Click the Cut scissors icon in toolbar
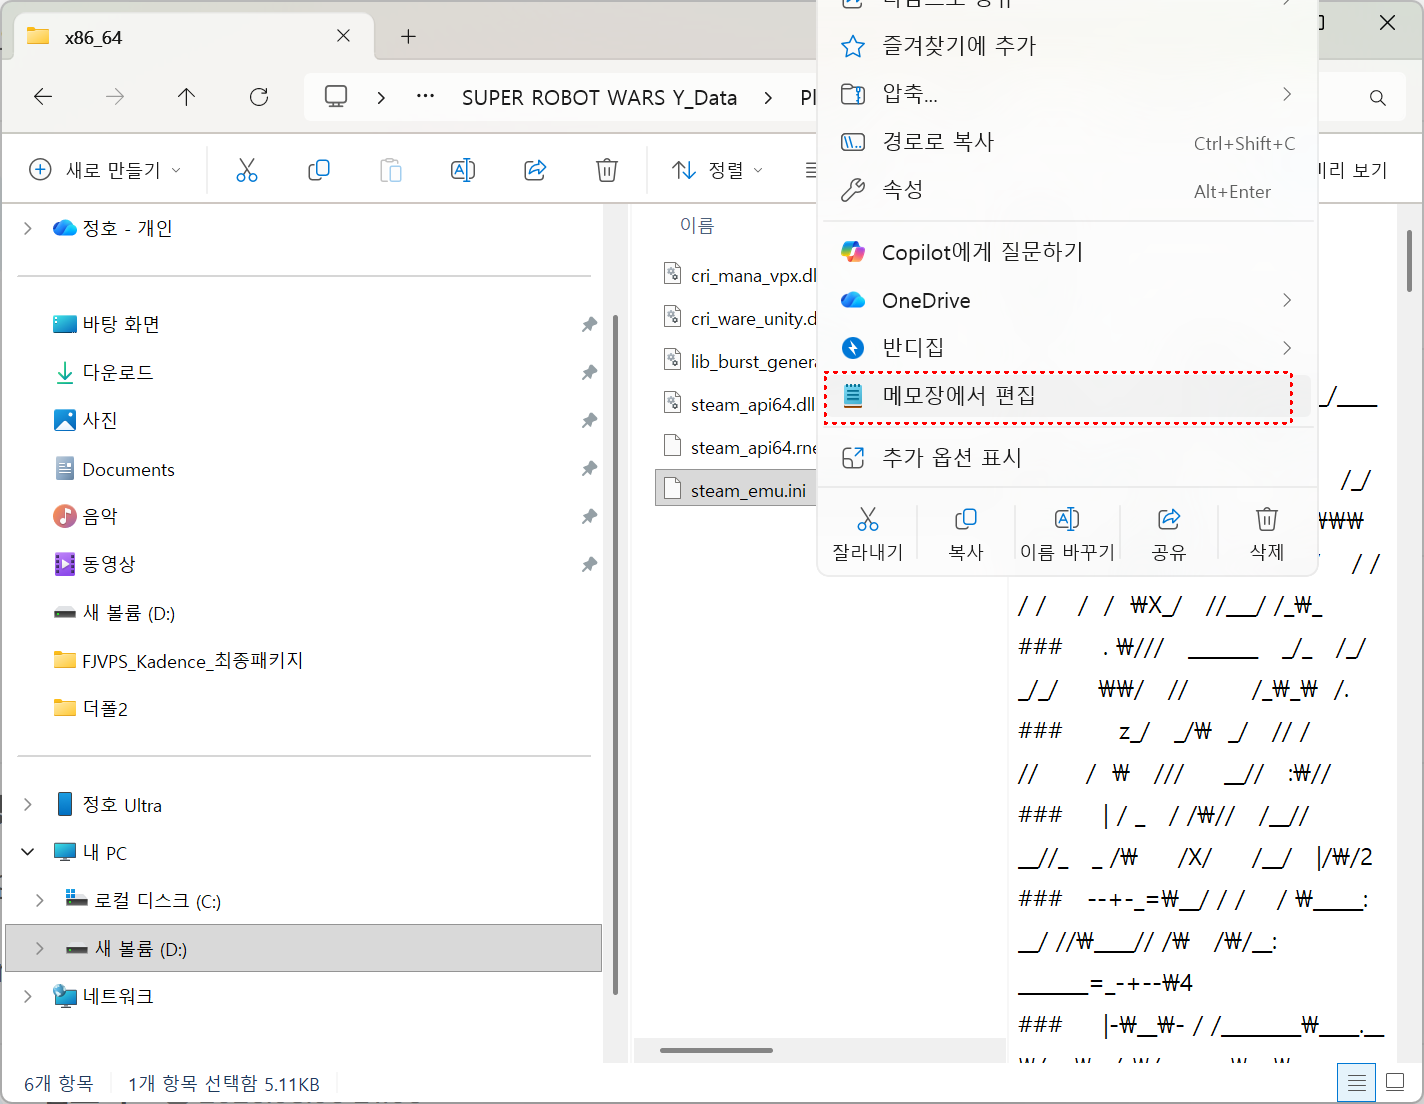Image resolution: width=1424 pixels, height=1104 pixels. [247, 170]
